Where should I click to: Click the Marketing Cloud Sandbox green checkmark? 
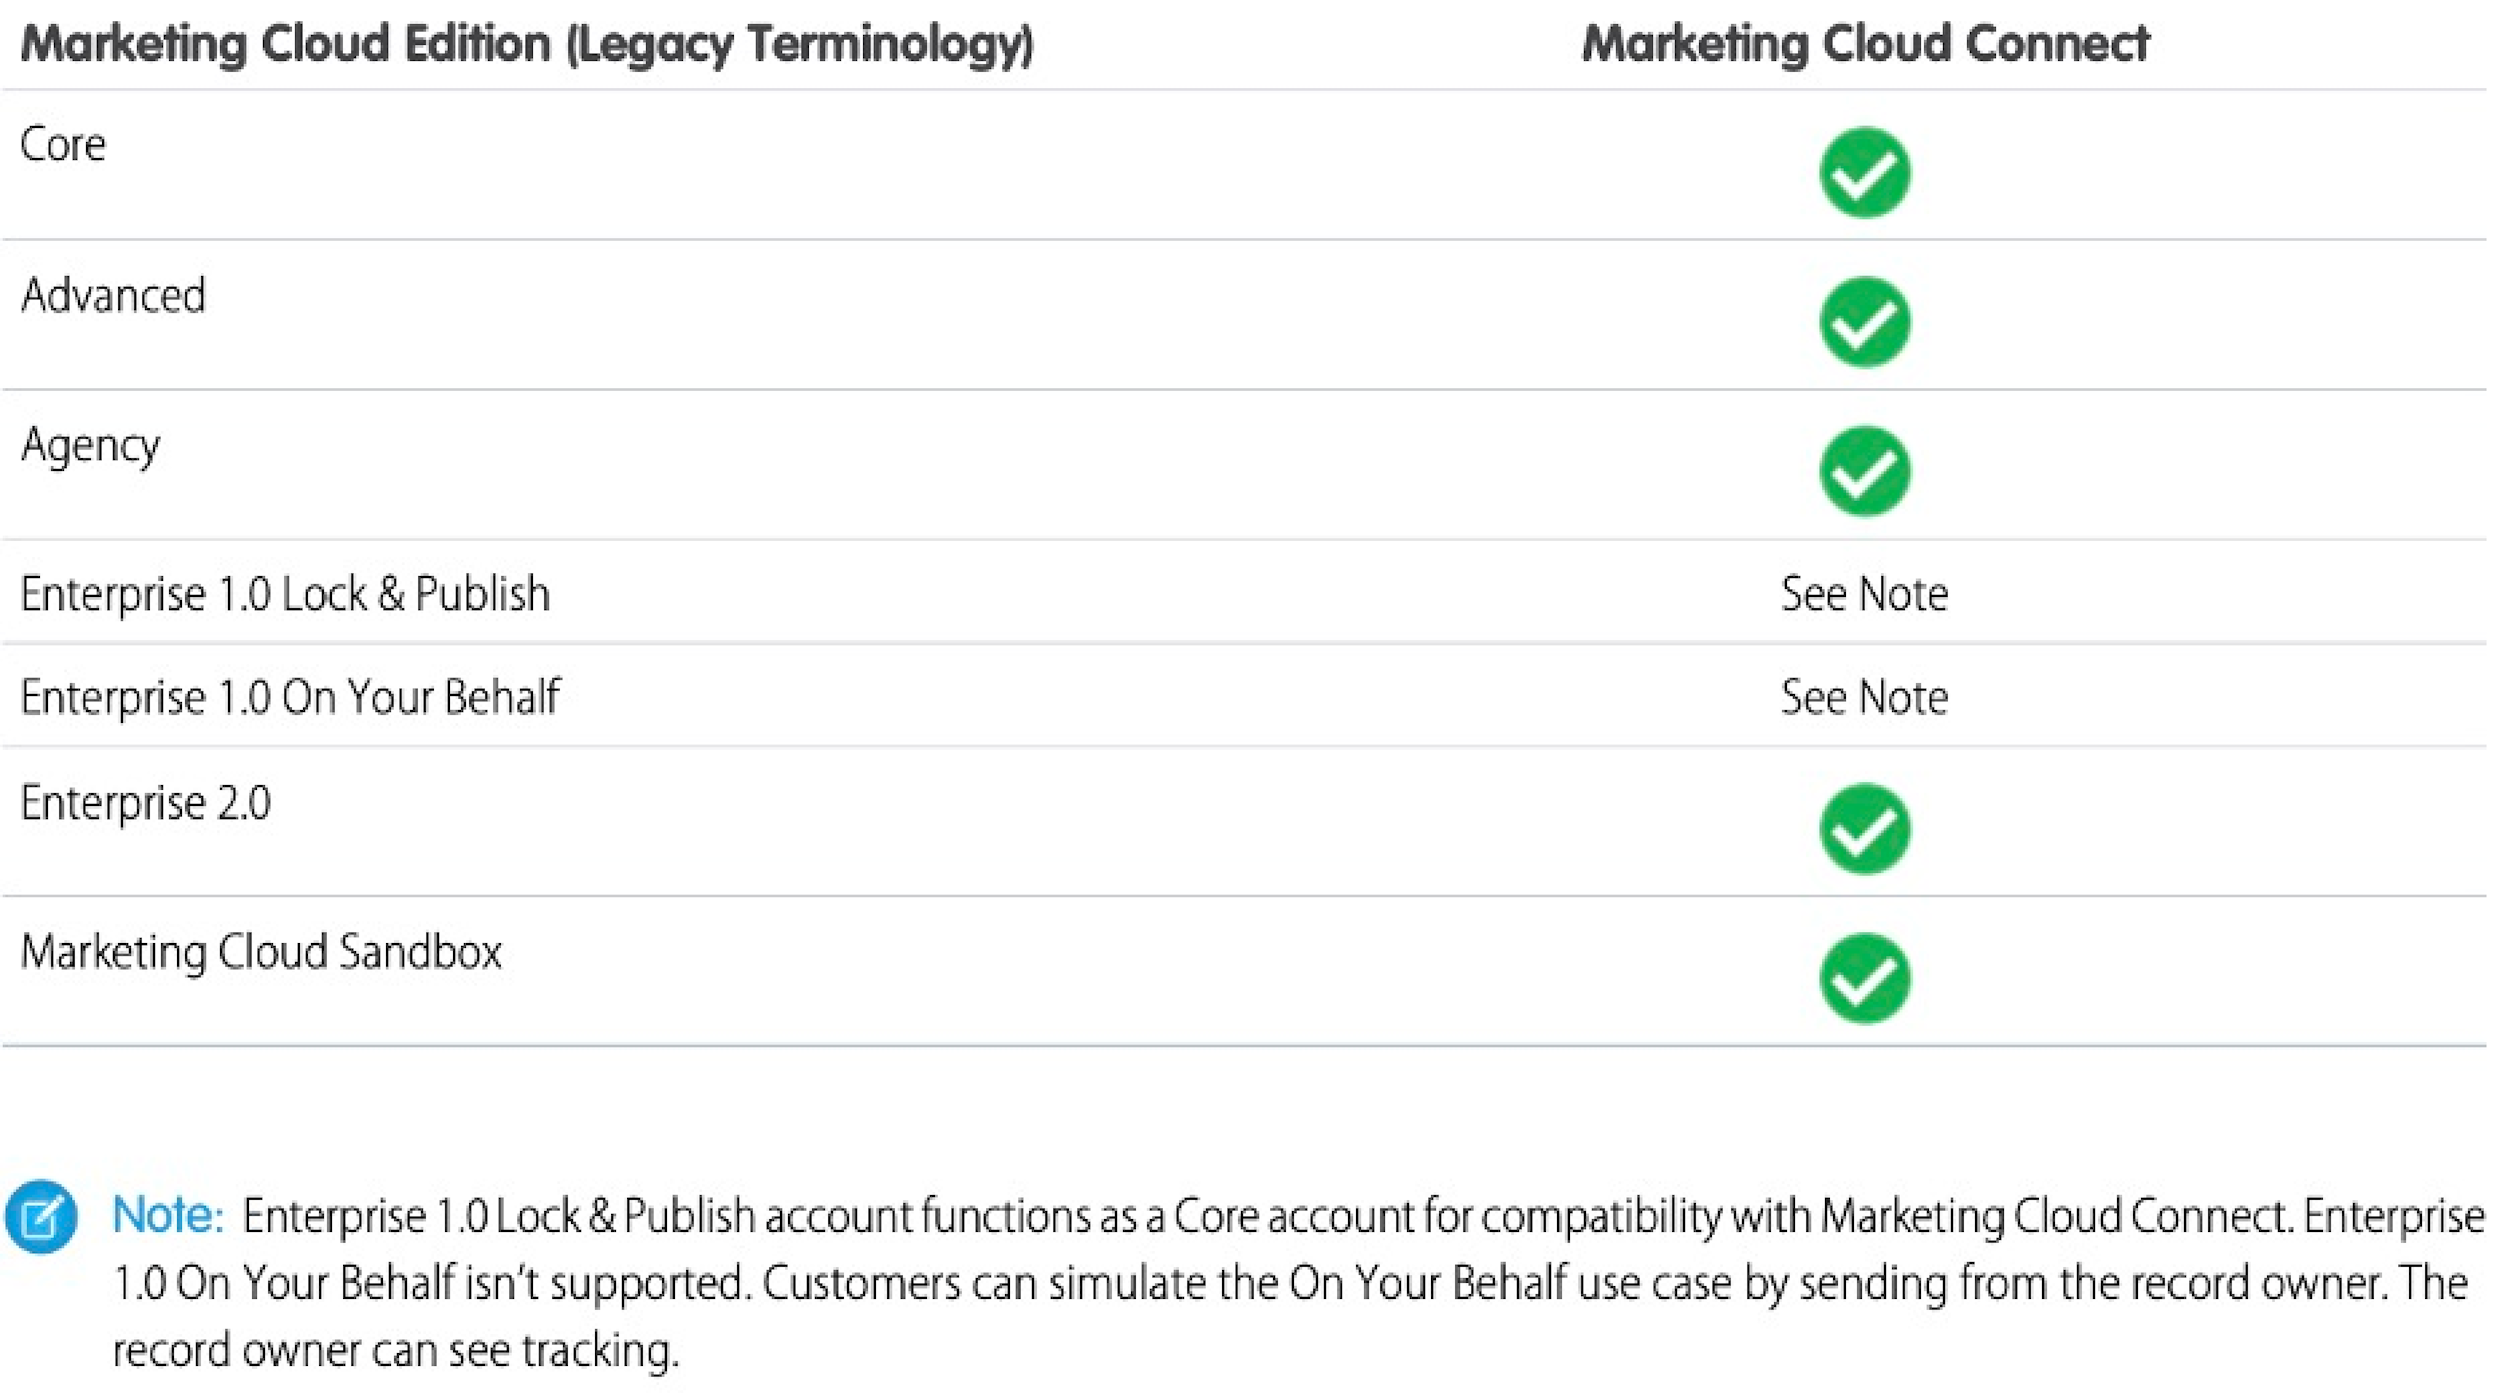click(x=1864, y=978)
